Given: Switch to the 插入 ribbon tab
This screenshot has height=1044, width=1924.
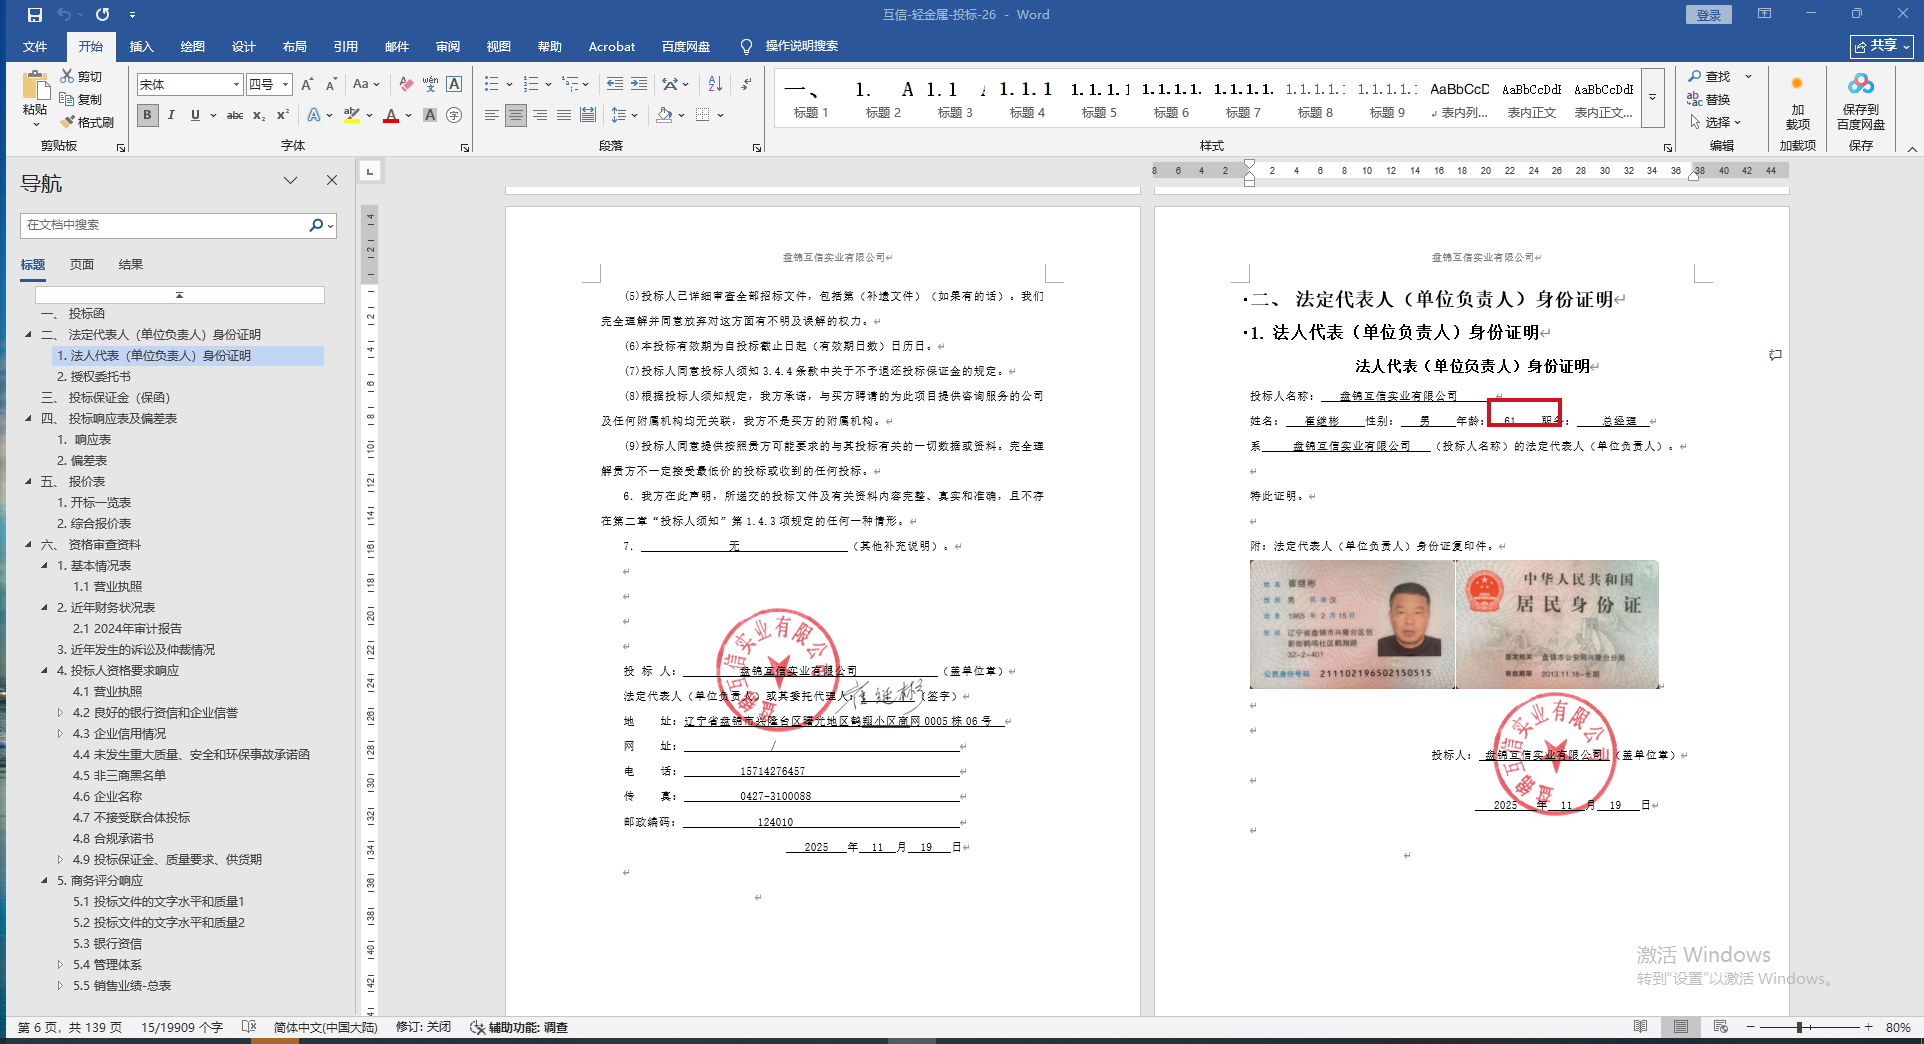Looking at the screenshot, I should (x=142, y=47).
